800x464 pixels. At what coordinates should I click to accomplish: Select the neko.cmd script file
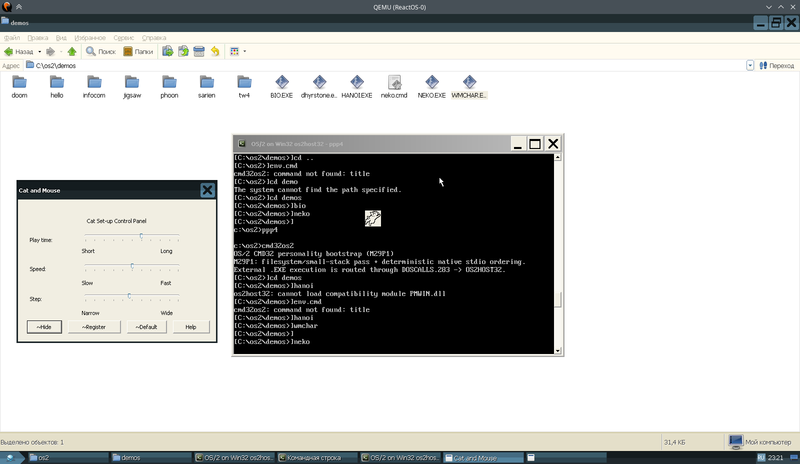coord(394,87)
